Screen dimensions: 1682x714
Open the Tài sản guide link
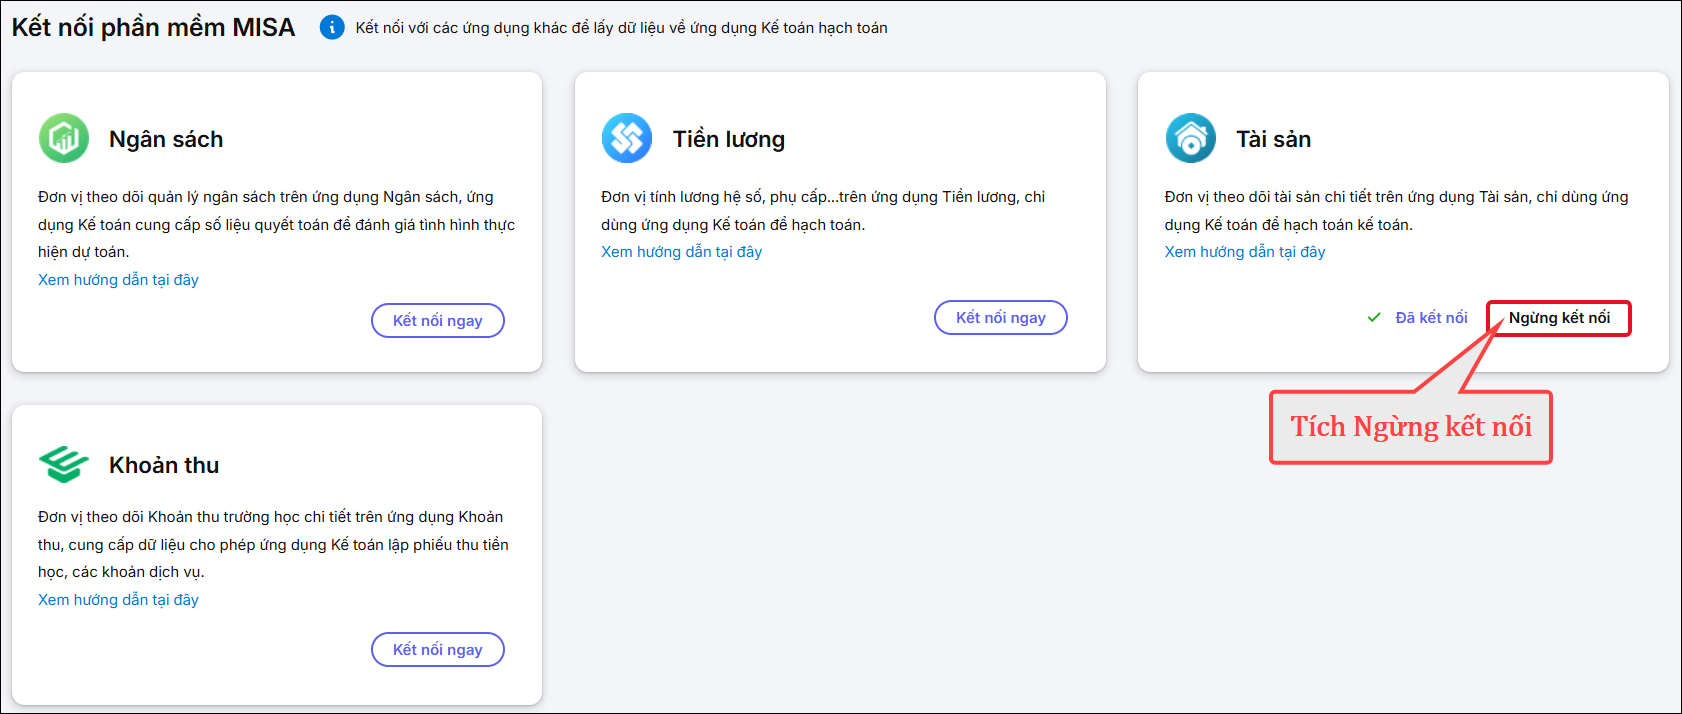point(1245,252)
